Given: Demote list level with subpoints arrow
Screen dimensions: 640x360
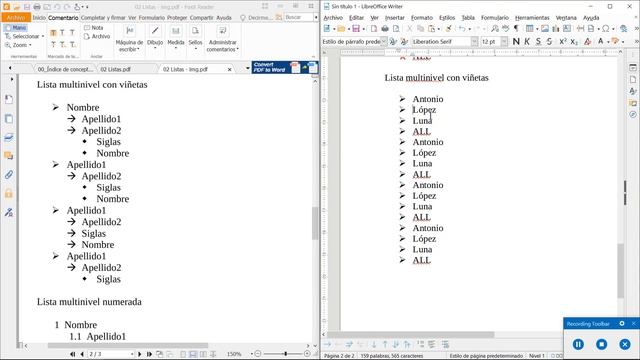Looking at the screenshot, I should pos(349,344).
